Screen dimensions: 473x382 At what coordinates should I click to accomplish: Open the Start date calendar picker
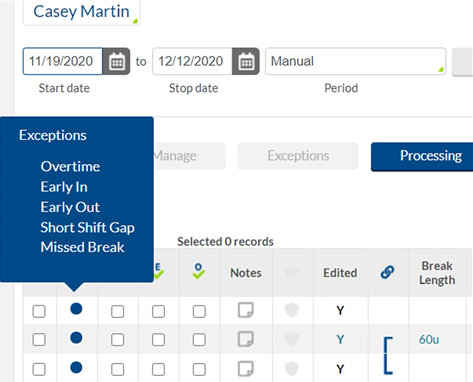[x=116, y=61]
